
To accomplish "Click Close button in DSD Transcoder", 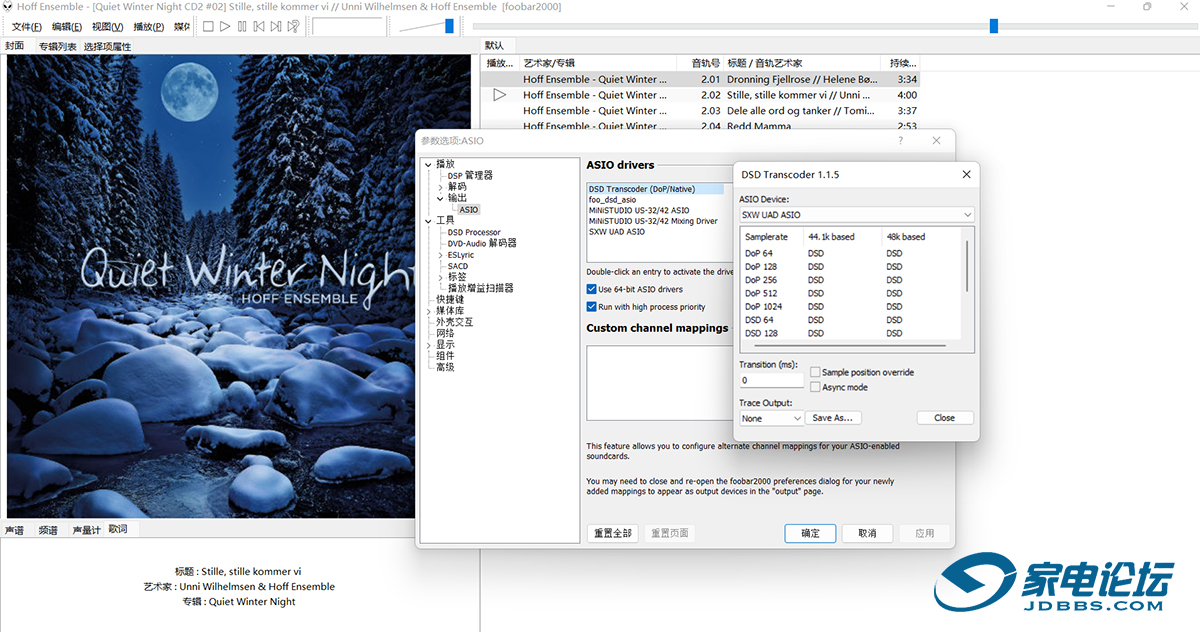I will click(945, 418).
